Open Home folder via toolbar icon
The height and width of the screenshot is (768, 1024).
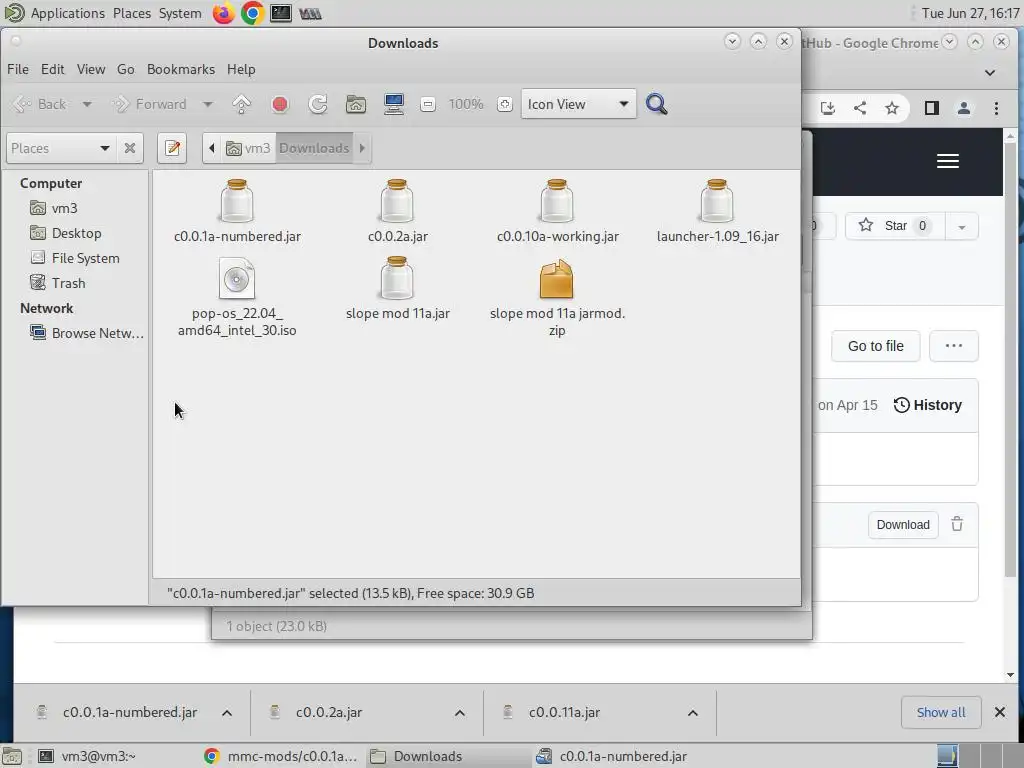pyautogui.click(x=356, y=104)
